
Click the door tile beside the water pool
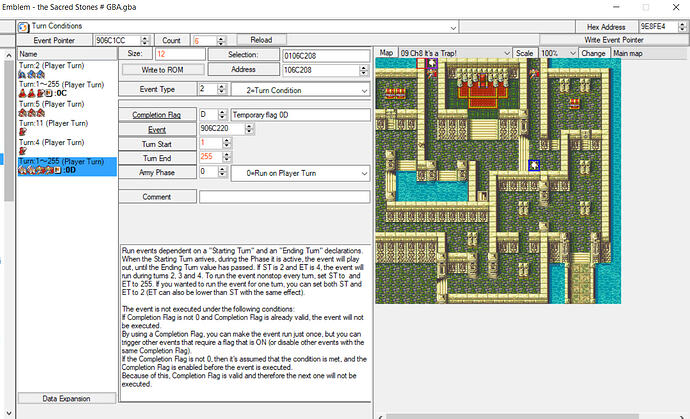(x=483, y=196)
